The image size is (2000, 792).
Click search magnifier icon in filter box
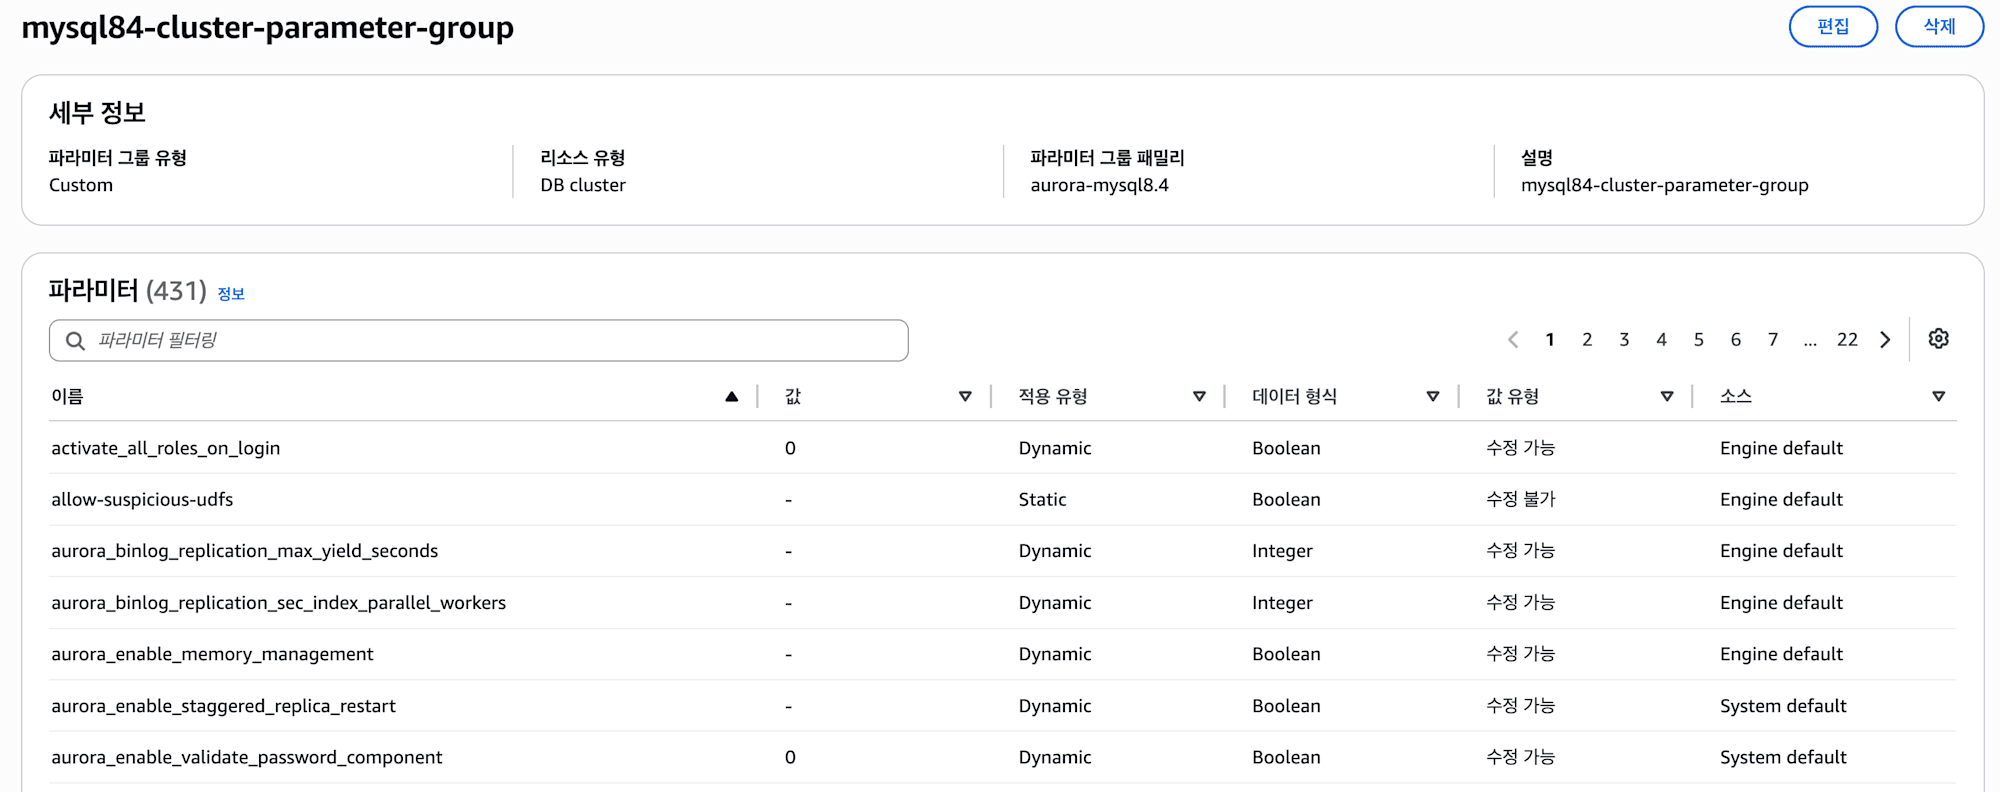(75, 341)
